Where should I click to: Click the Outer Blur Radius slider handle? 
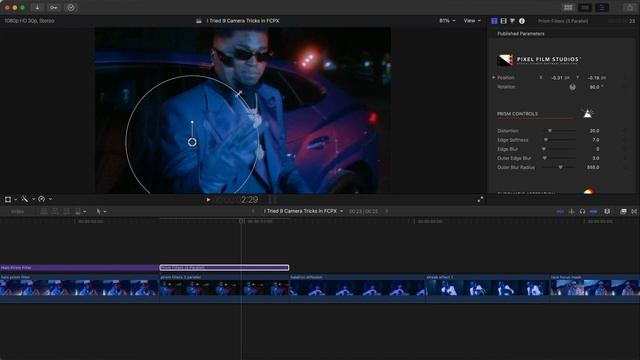560,167
